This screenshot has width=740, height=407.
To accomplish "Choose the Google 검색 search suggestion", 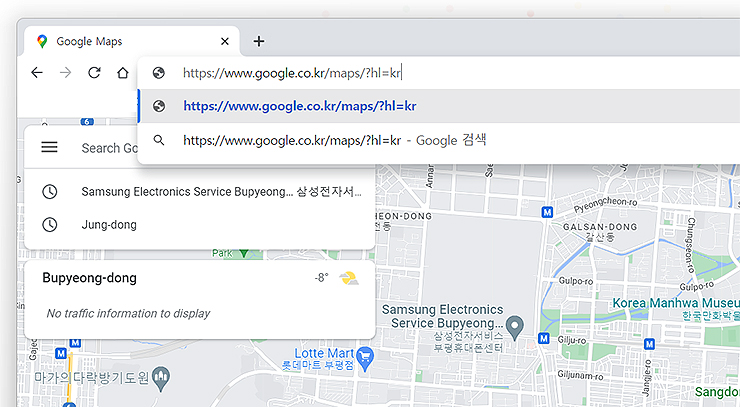I will pos(439,140).
